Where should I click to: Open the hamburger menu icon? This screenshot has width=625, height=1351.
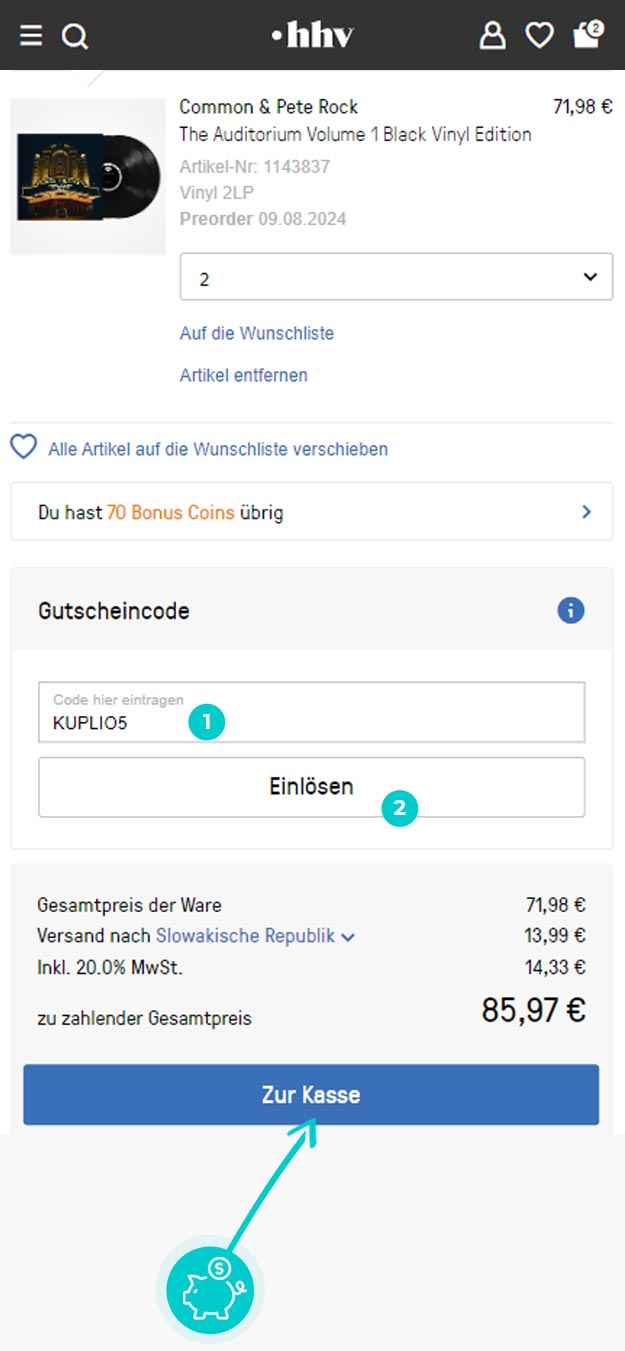(x=31, y=36)
